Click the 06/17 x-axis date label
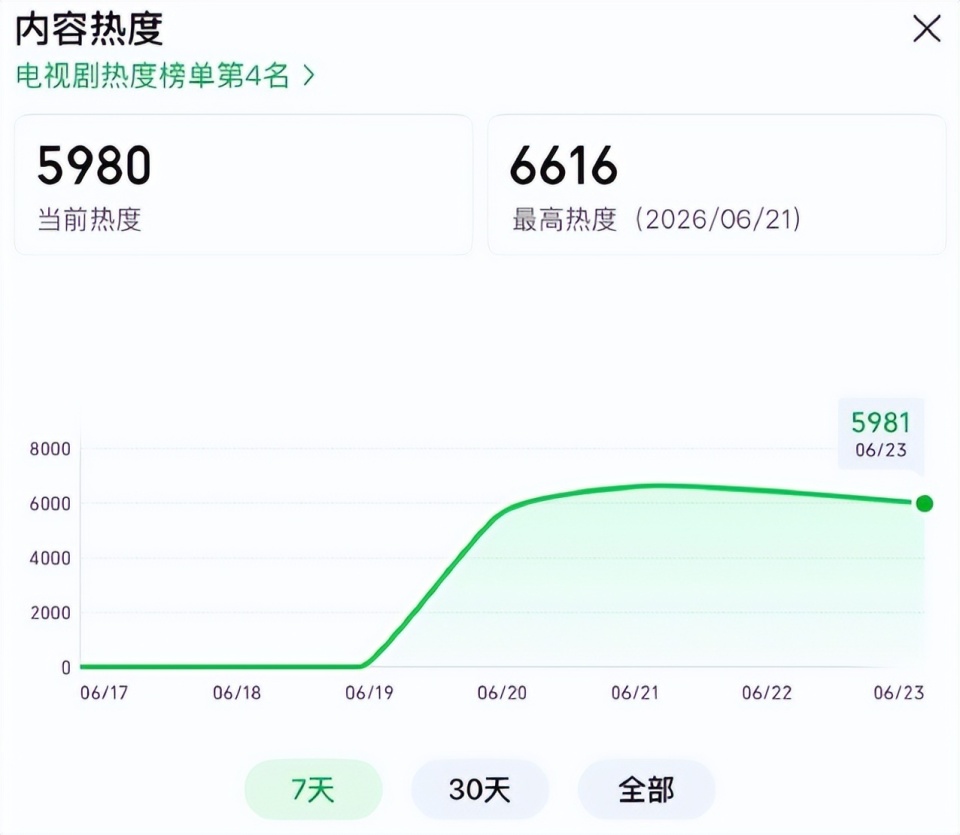This screenshot has height=835, width=960. click(x=104, y=692)
